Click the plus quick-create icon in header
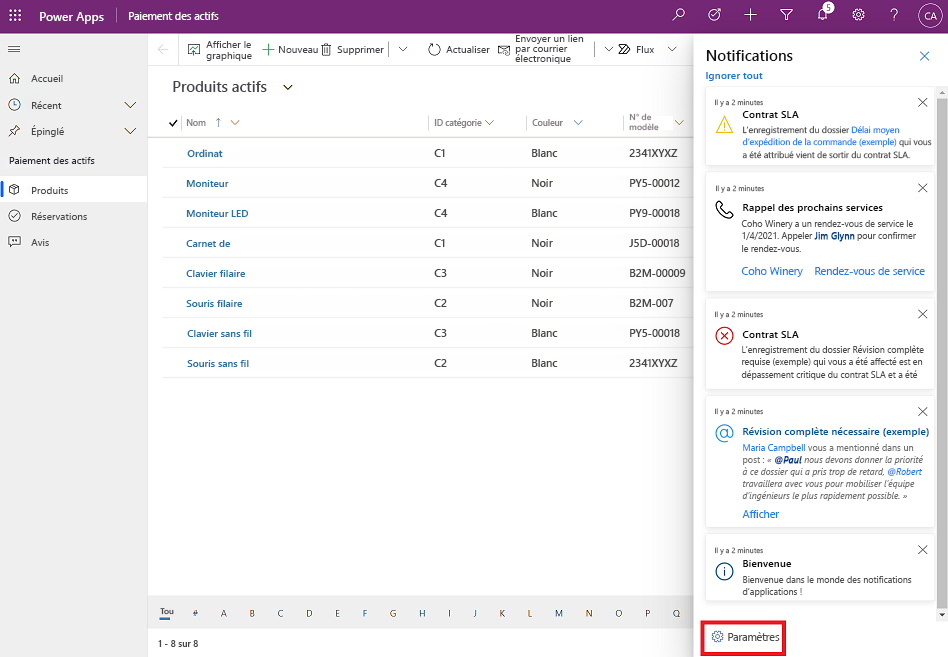948x657 pixels. (x=750, y=15)
